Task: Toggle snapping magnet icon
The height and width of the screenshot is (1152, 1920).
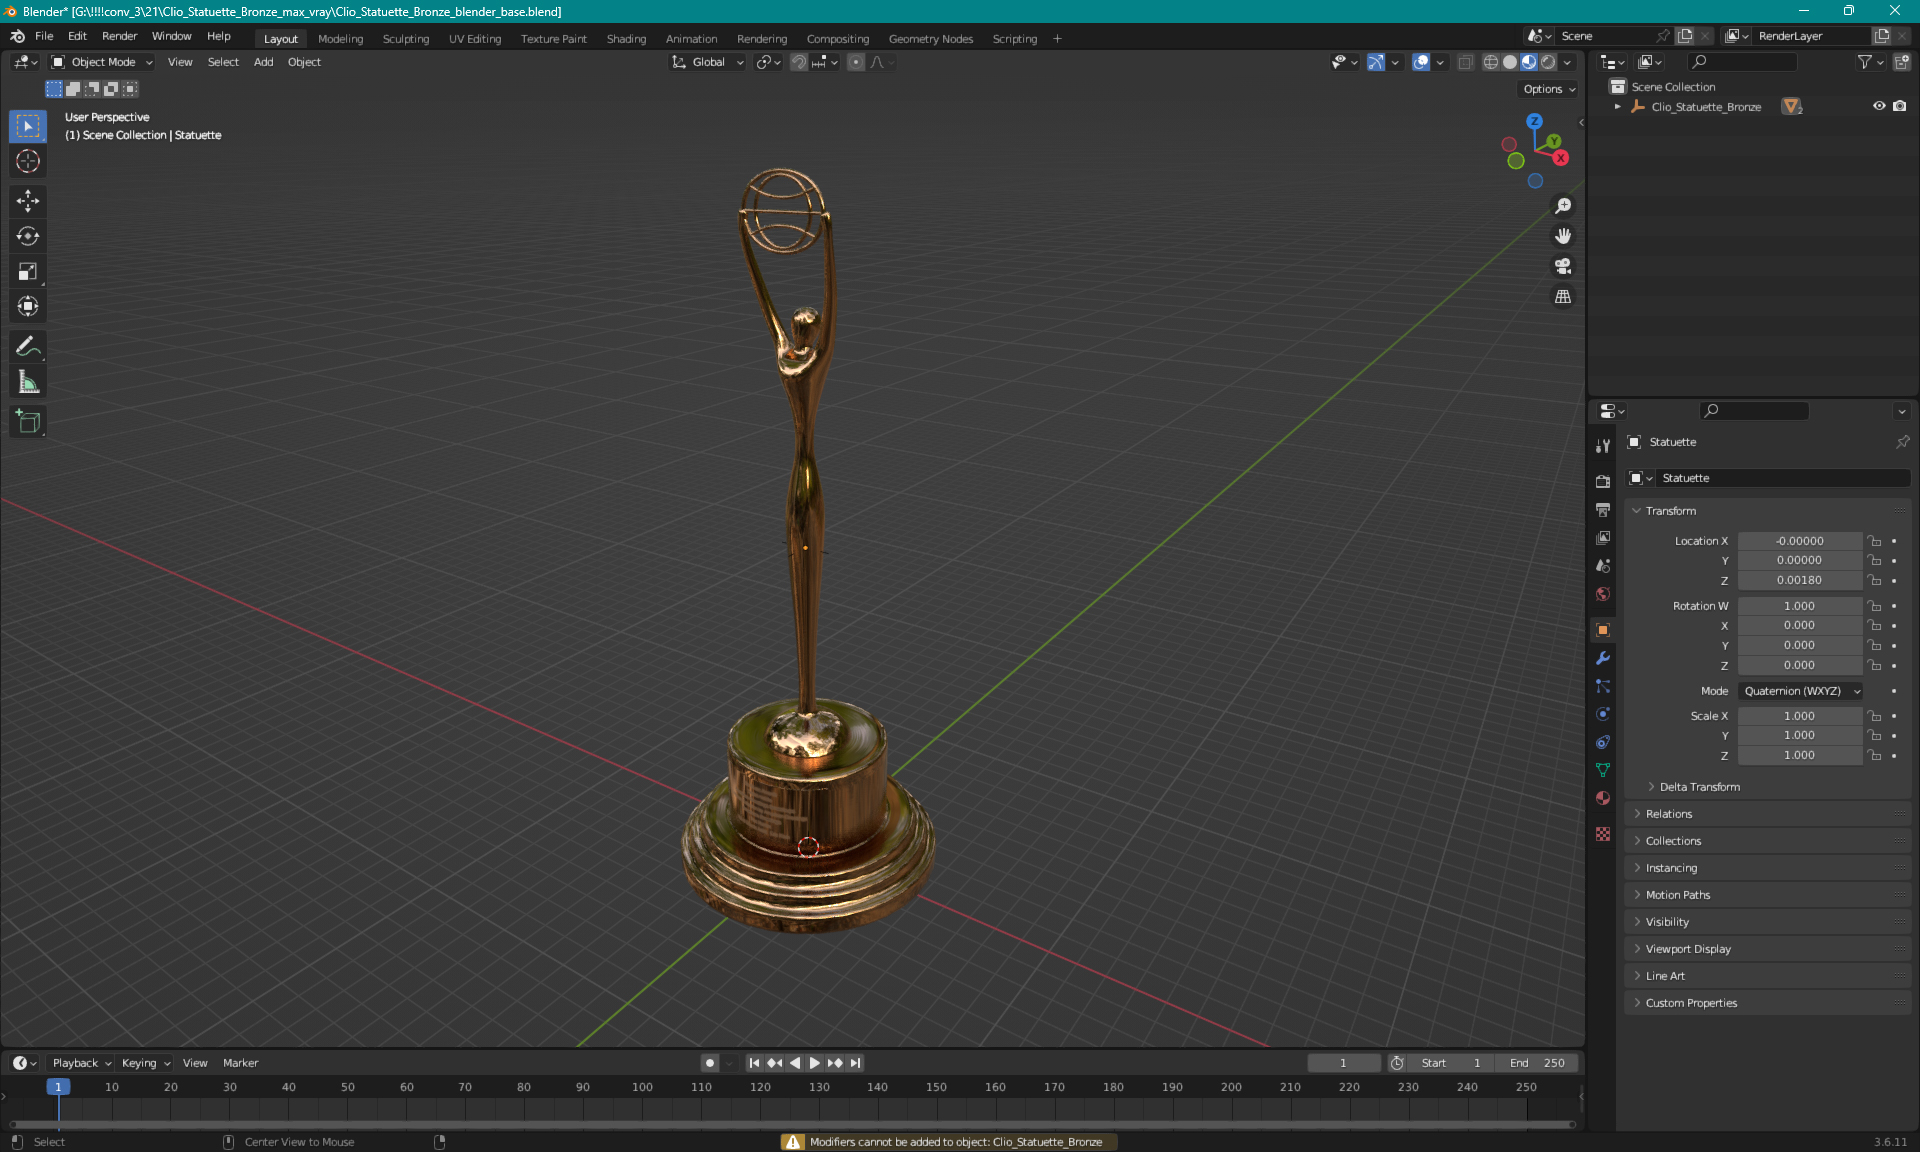Action: click(x=799, y=62)
